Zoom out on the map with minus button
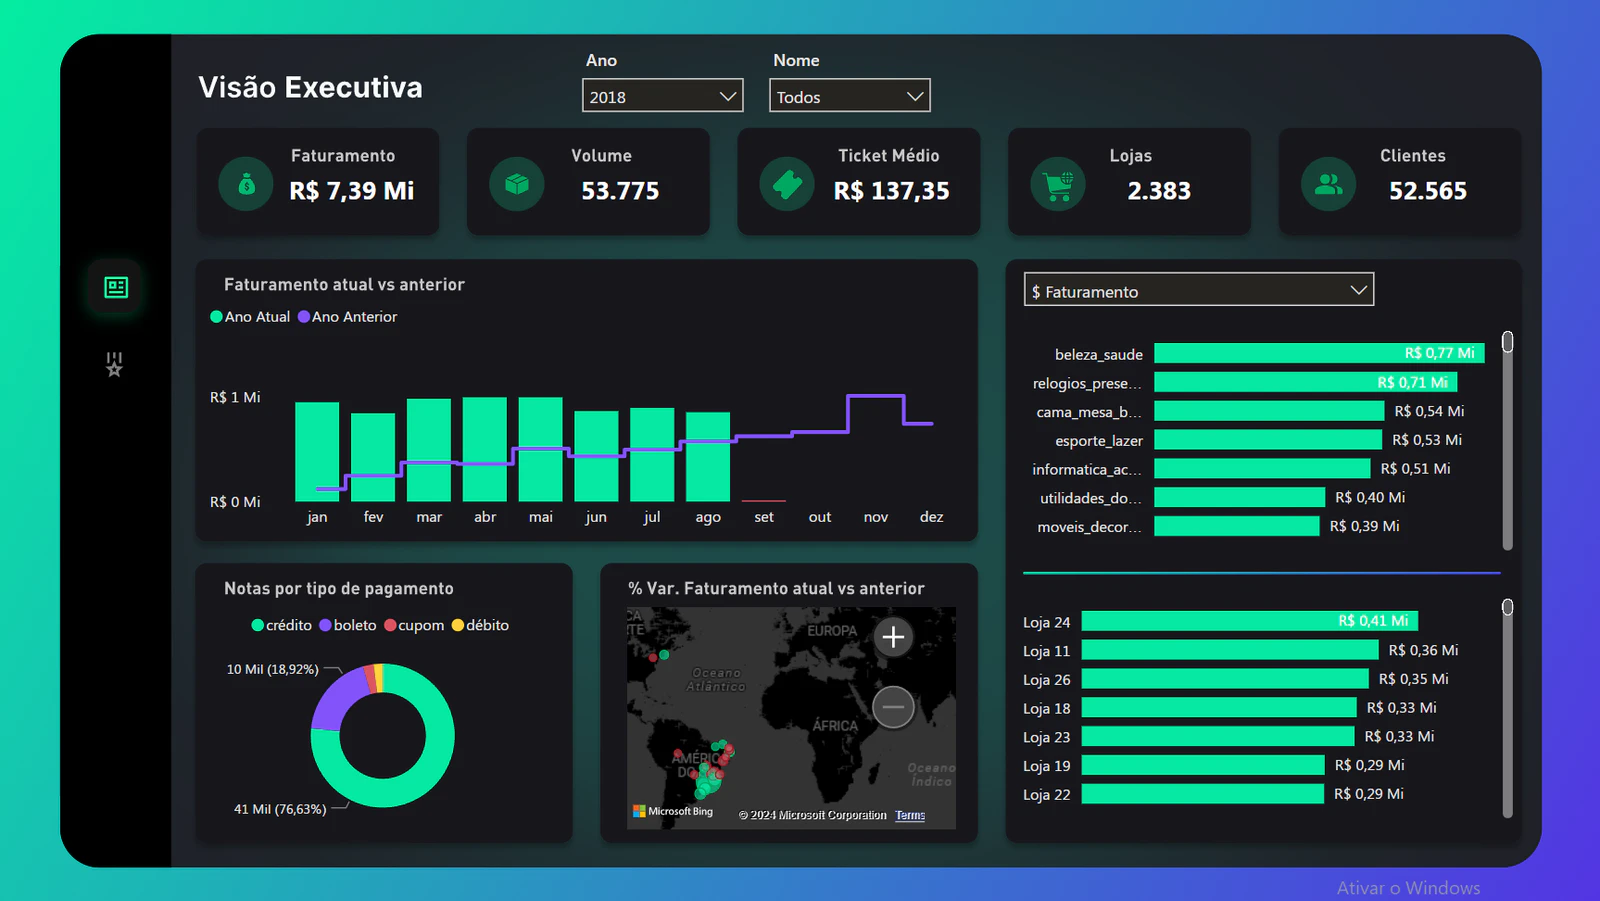The image size is (1600, 901). (893, 707)
